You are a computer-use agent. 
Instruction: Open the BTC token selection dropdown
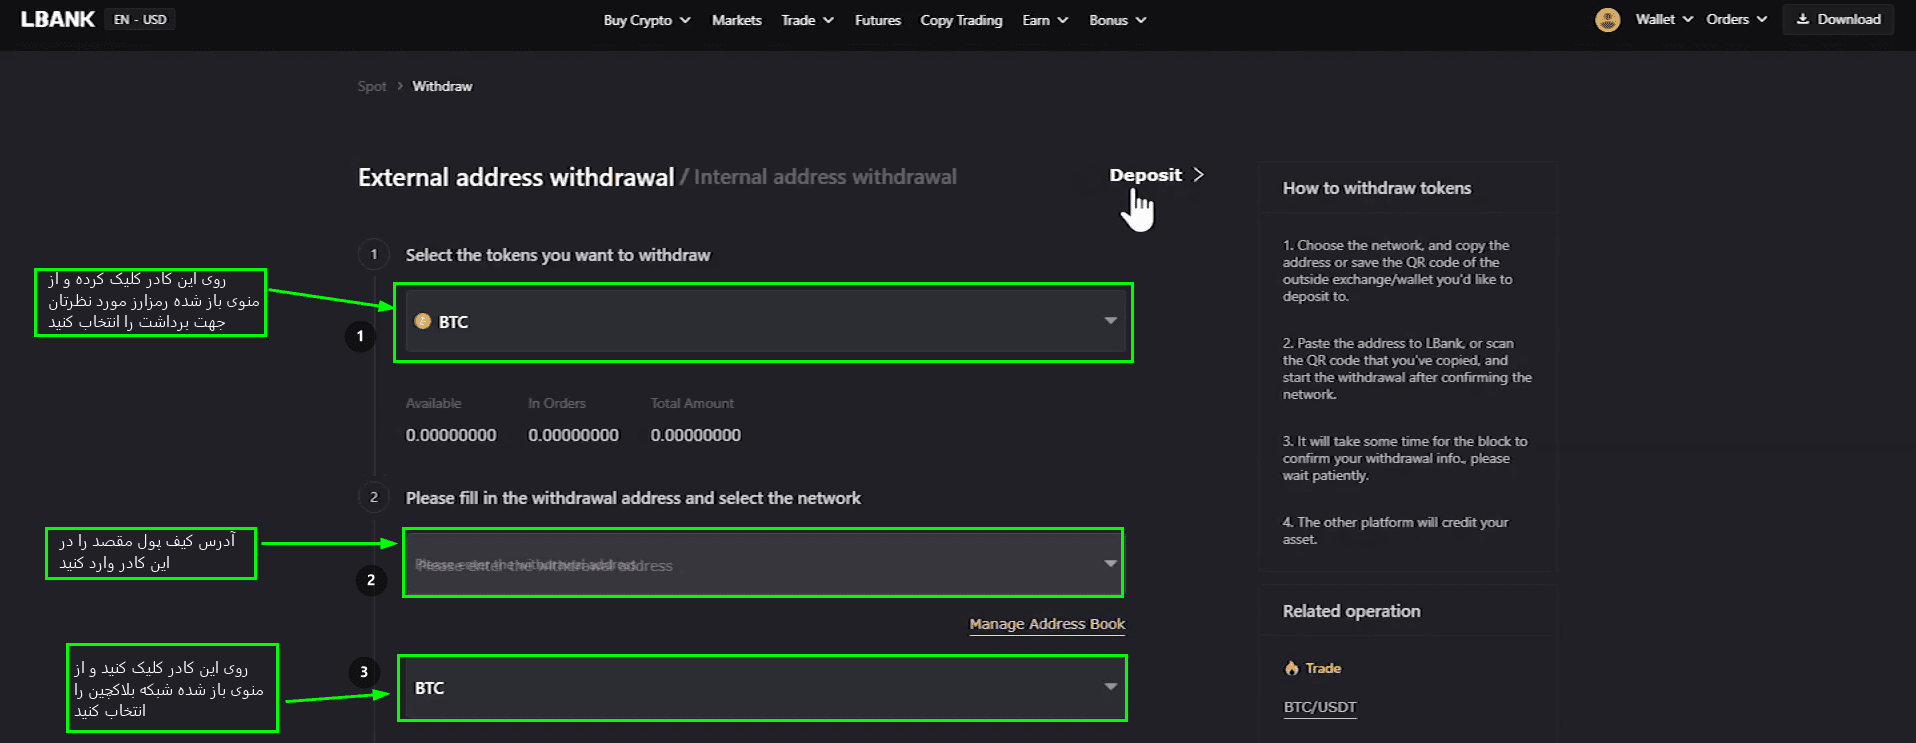coord(763,322)
